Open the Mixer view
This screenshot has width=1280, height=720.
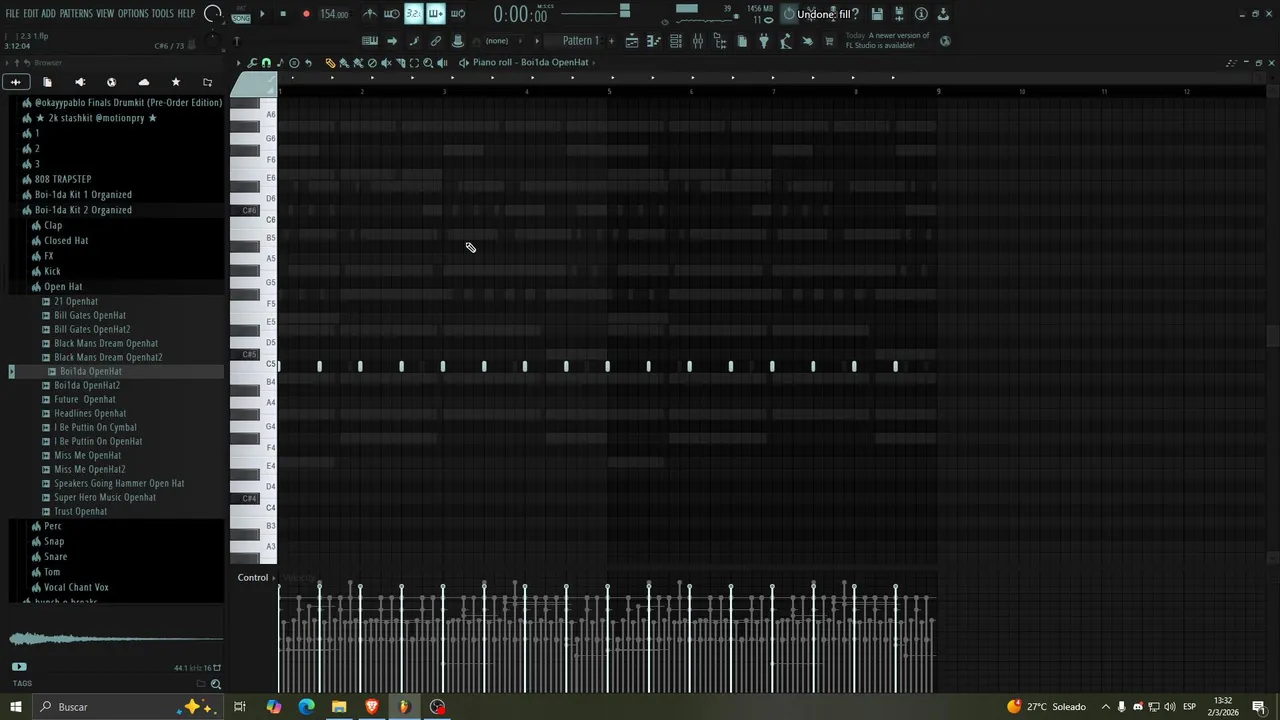[x=698, y=41]
